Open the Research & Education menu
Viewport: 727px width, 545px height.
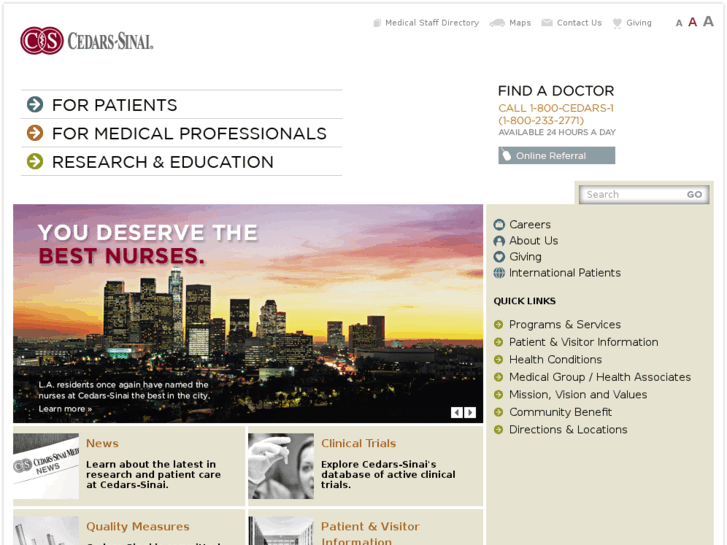[163, 162]
